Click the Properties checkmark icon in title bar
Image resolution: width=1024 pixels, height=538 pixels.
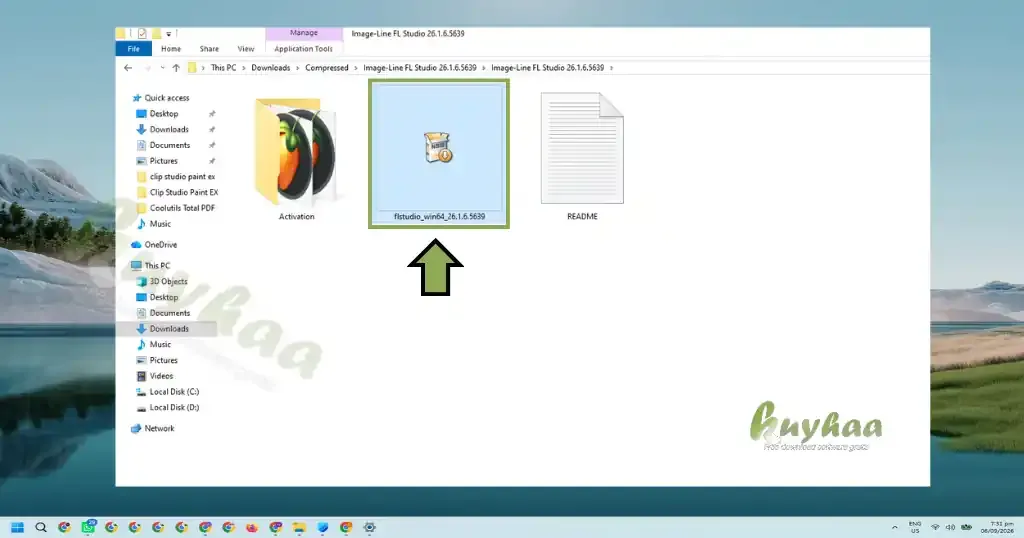(x=142, y=33)
